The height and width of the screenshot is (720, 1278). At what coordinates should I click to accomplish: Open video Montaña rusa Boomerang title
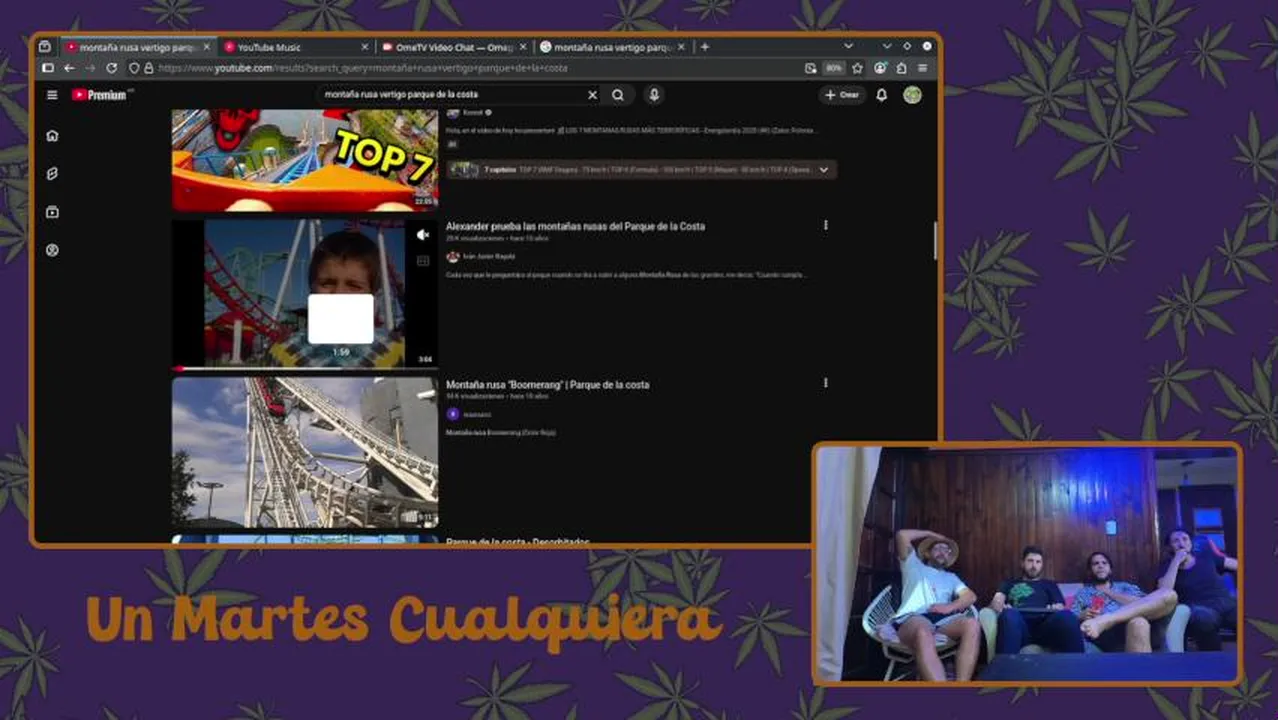pyautogui.click(x=547, y=384)
